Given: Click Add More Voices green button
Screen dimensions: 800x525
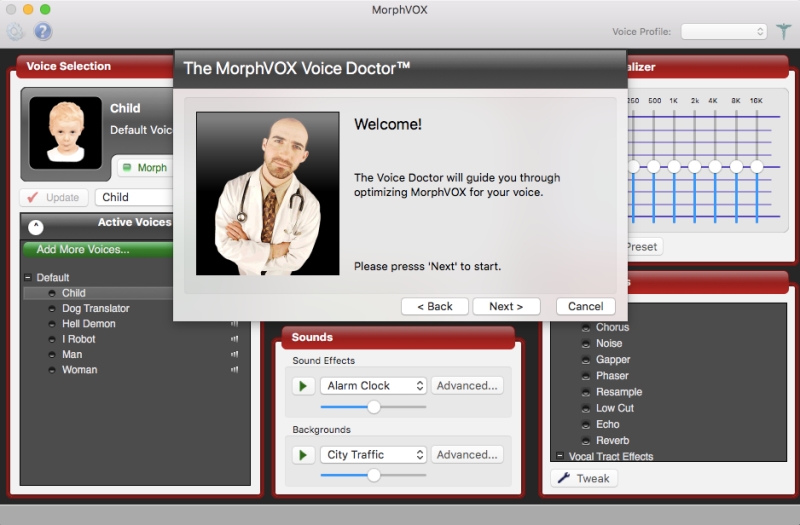Looking at the screenshot, I should pyautogui.click(x=98, y=249).
